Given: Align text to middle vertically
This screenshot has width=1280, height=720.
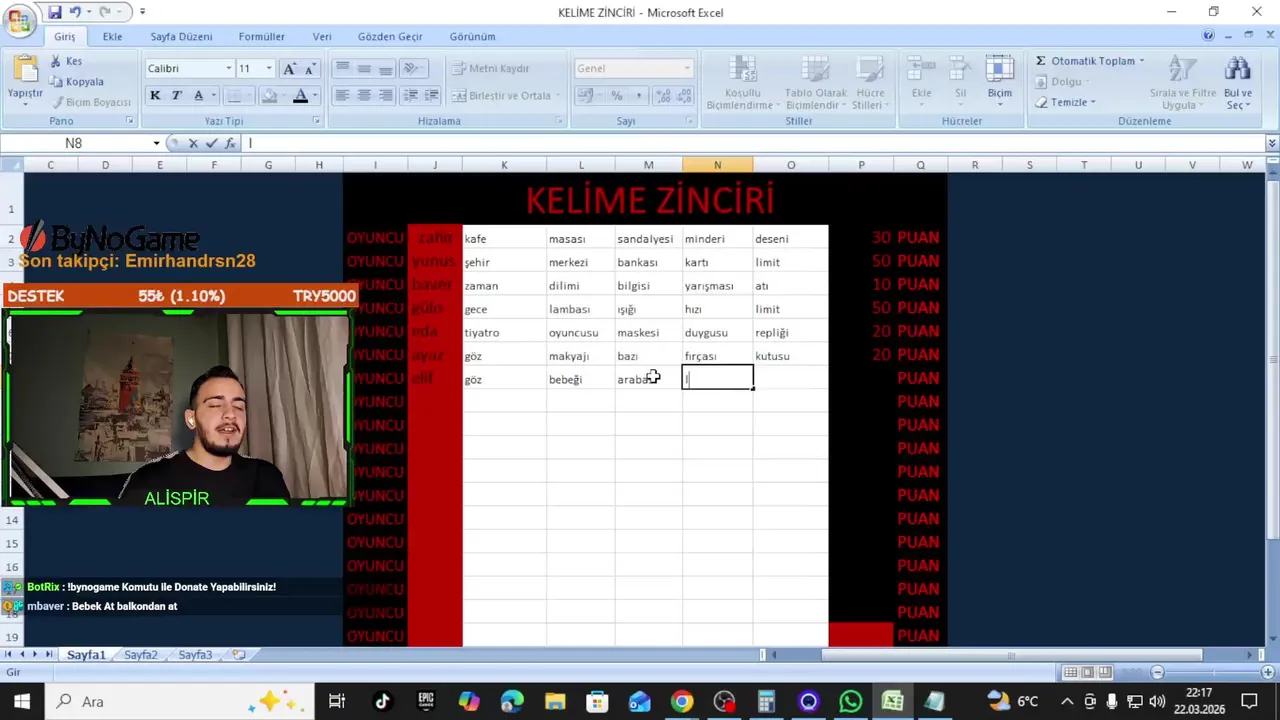Looking at the screenshot, I should tap(364, 68).
